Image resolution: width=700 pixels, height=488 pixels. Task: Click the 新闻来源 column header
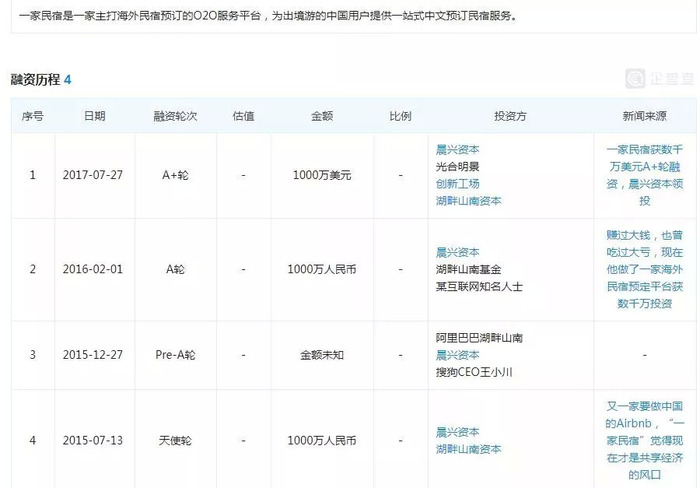point(645,116)
